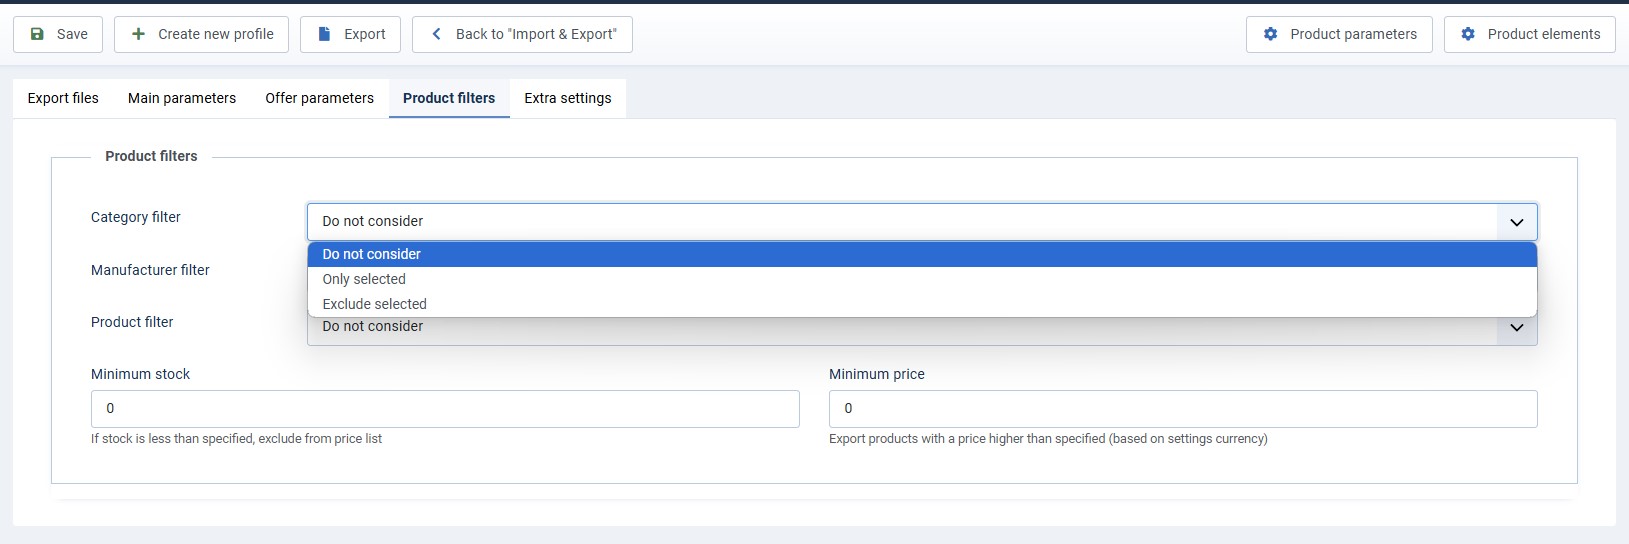The image size is (1629, 544).
Task: Open Product elements settings
Action: 1530,34
